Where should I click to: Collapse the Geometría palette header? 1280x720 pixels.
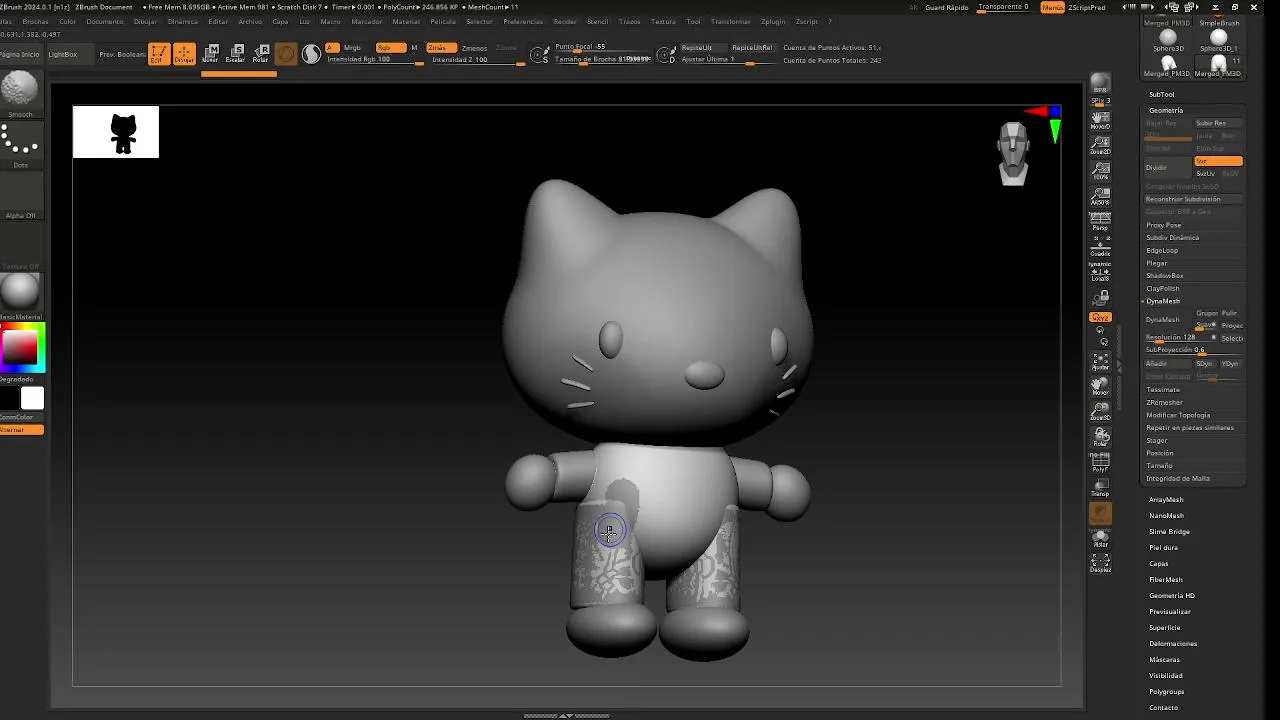pos(1166,110)
